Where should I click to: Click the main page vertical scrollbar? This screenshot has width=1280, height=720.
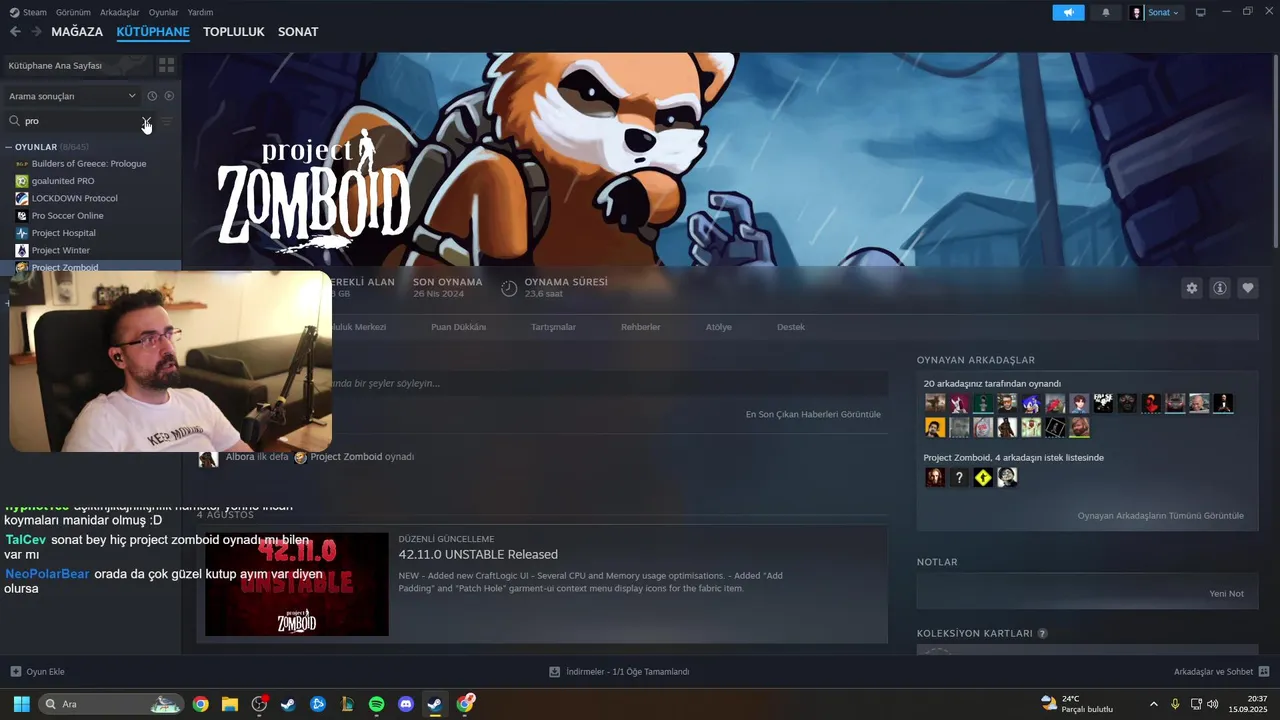tap(1275, 150)
